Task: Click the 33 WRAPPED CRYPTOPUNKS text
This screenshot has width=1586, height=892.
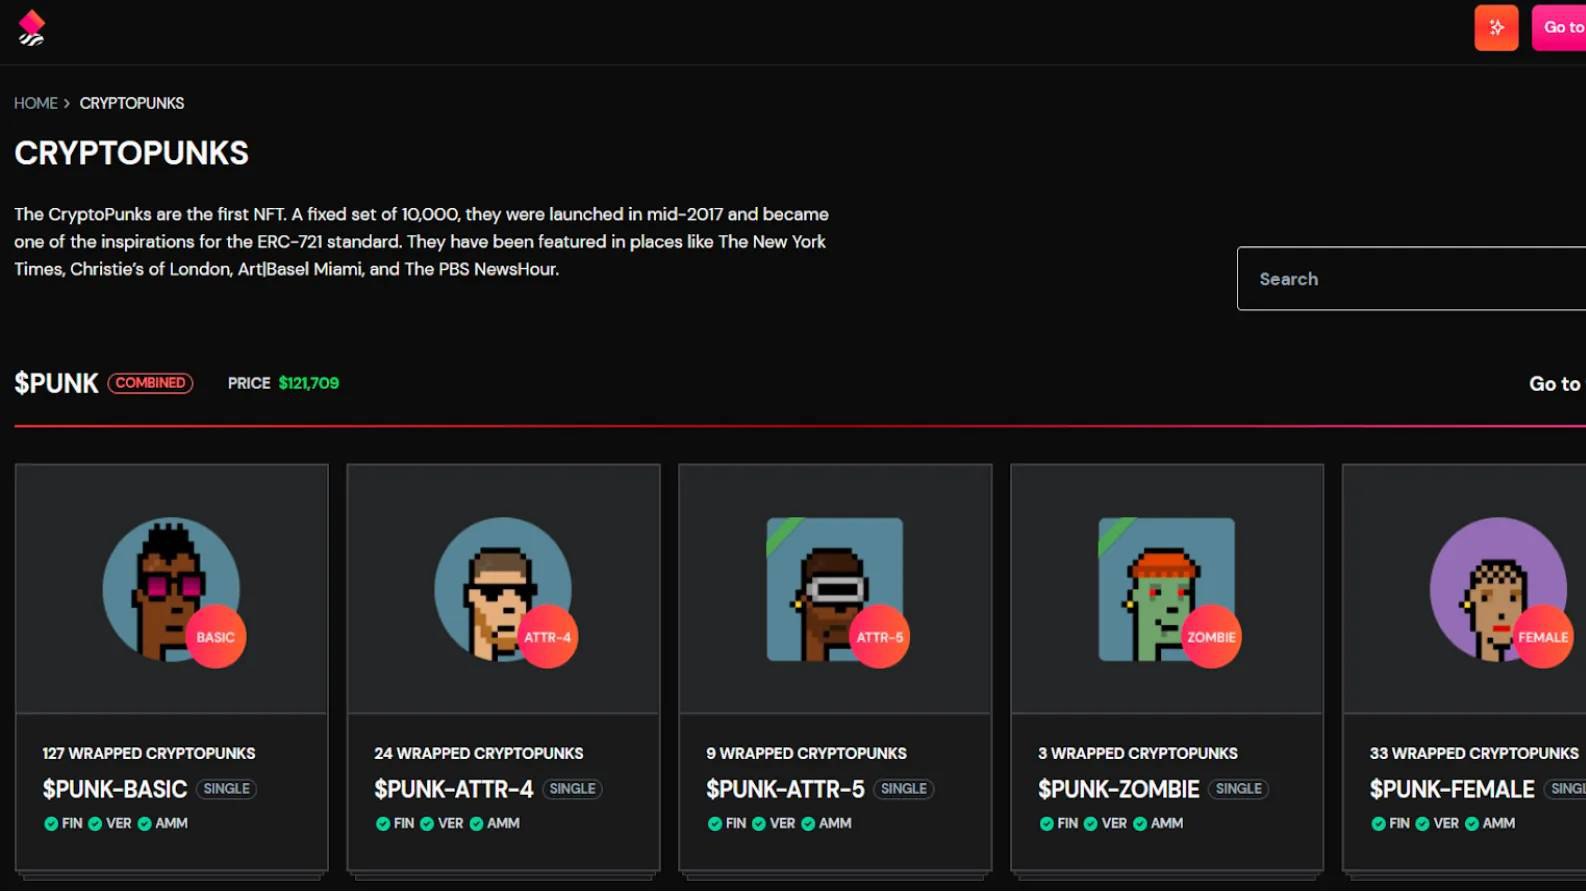Action: tap(1474, 754)
